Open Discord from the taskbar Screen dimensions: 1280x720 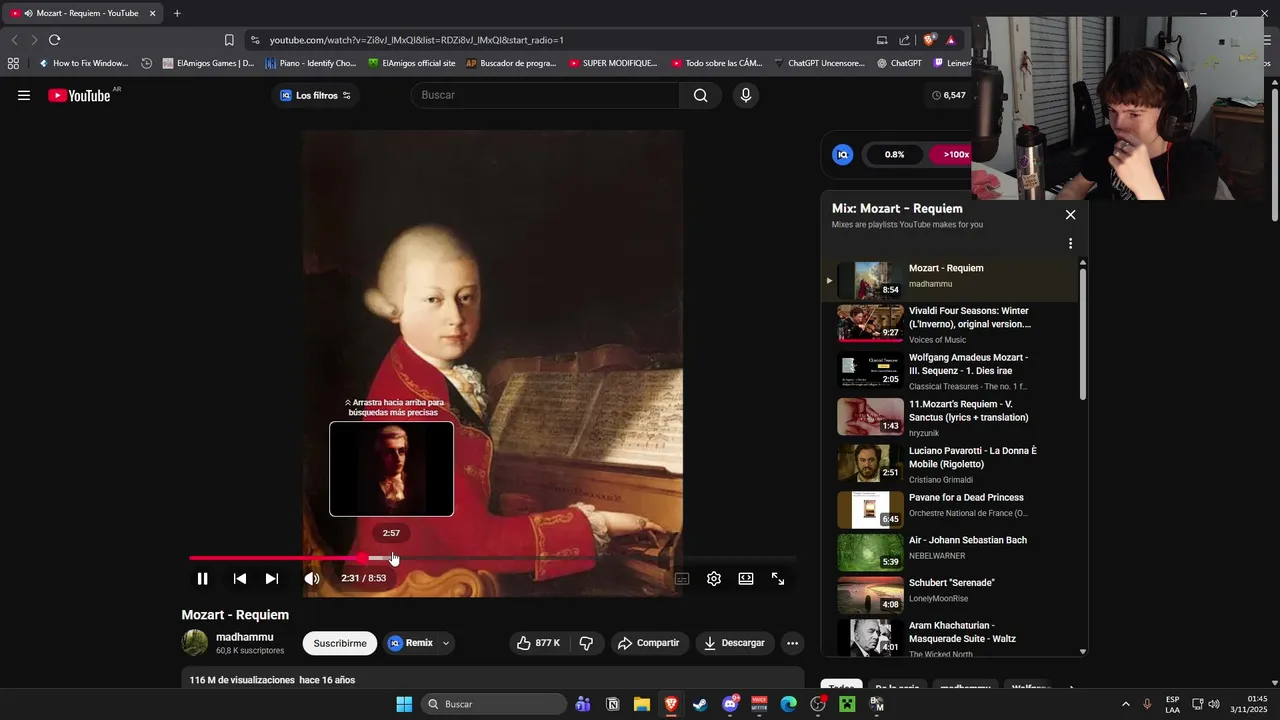(730, 704)
